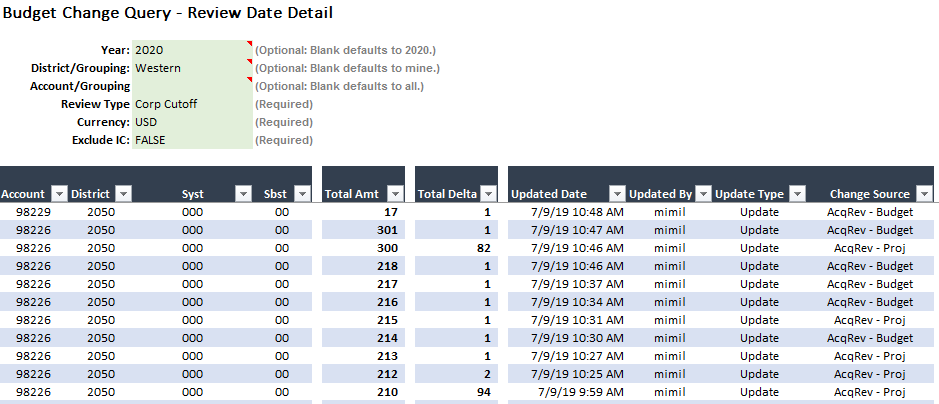Open the Total Amt filter dropdown
This screenshot has height=404, width=939.
coord(396,194)
